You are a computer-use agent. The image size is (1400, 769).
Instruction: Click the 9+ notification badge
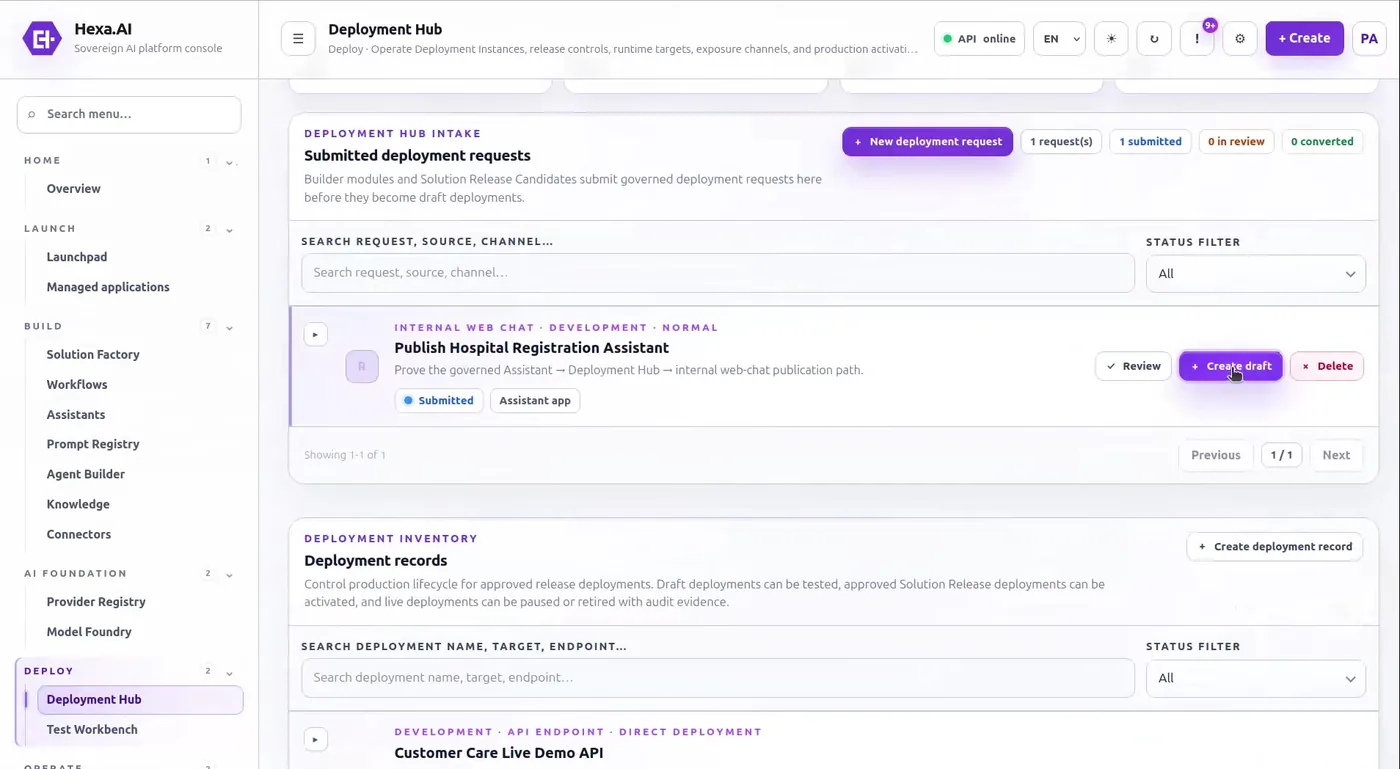(x=1210, y=25)
